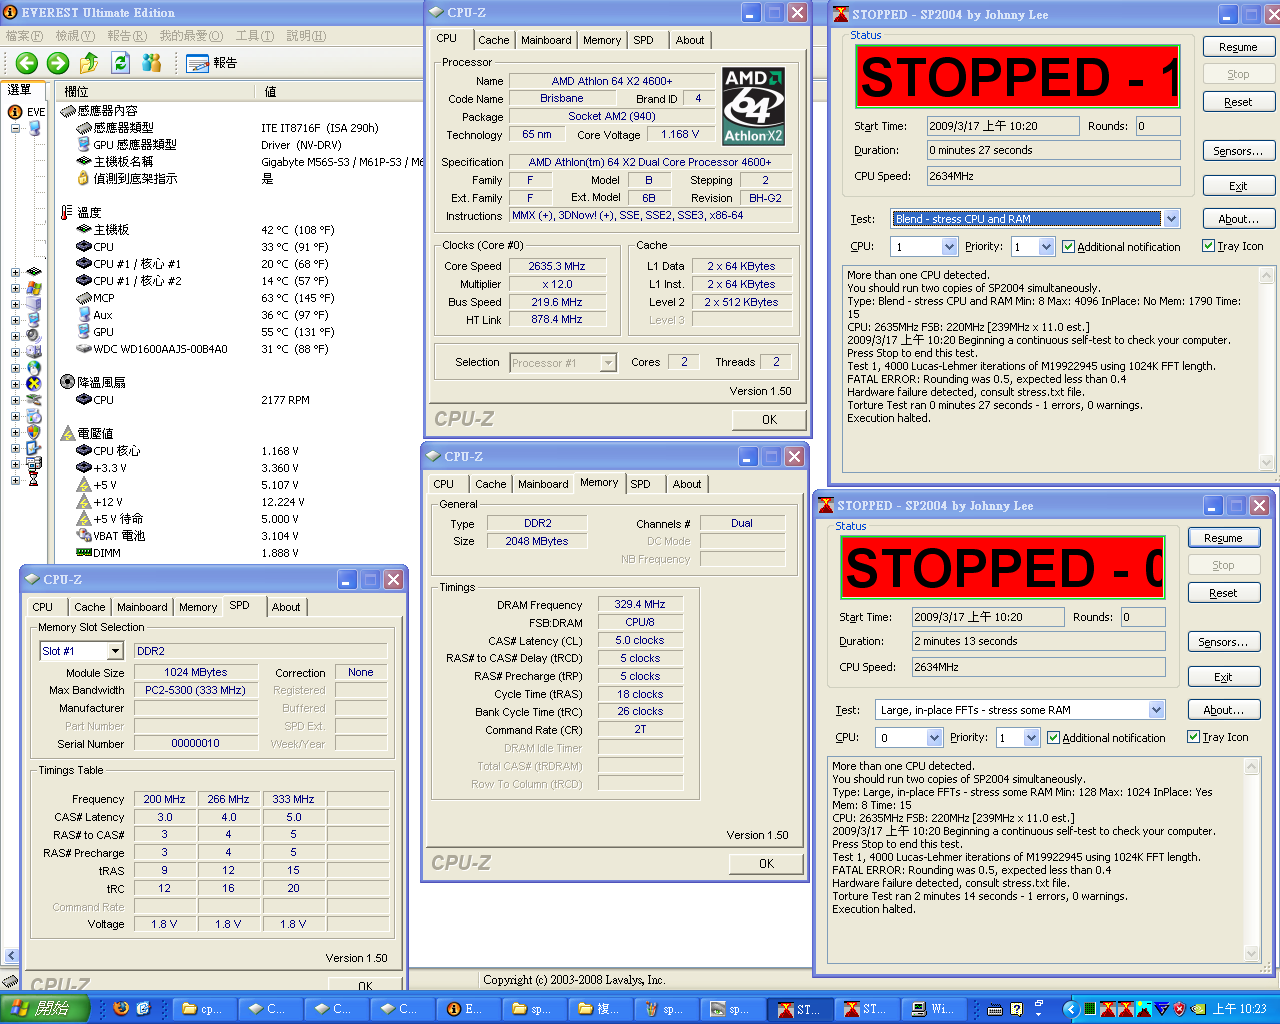Viewport: 1280px width, 1024px height.
Task: Click the 溫度 thermometer icon
Action: tap(67, 212)
